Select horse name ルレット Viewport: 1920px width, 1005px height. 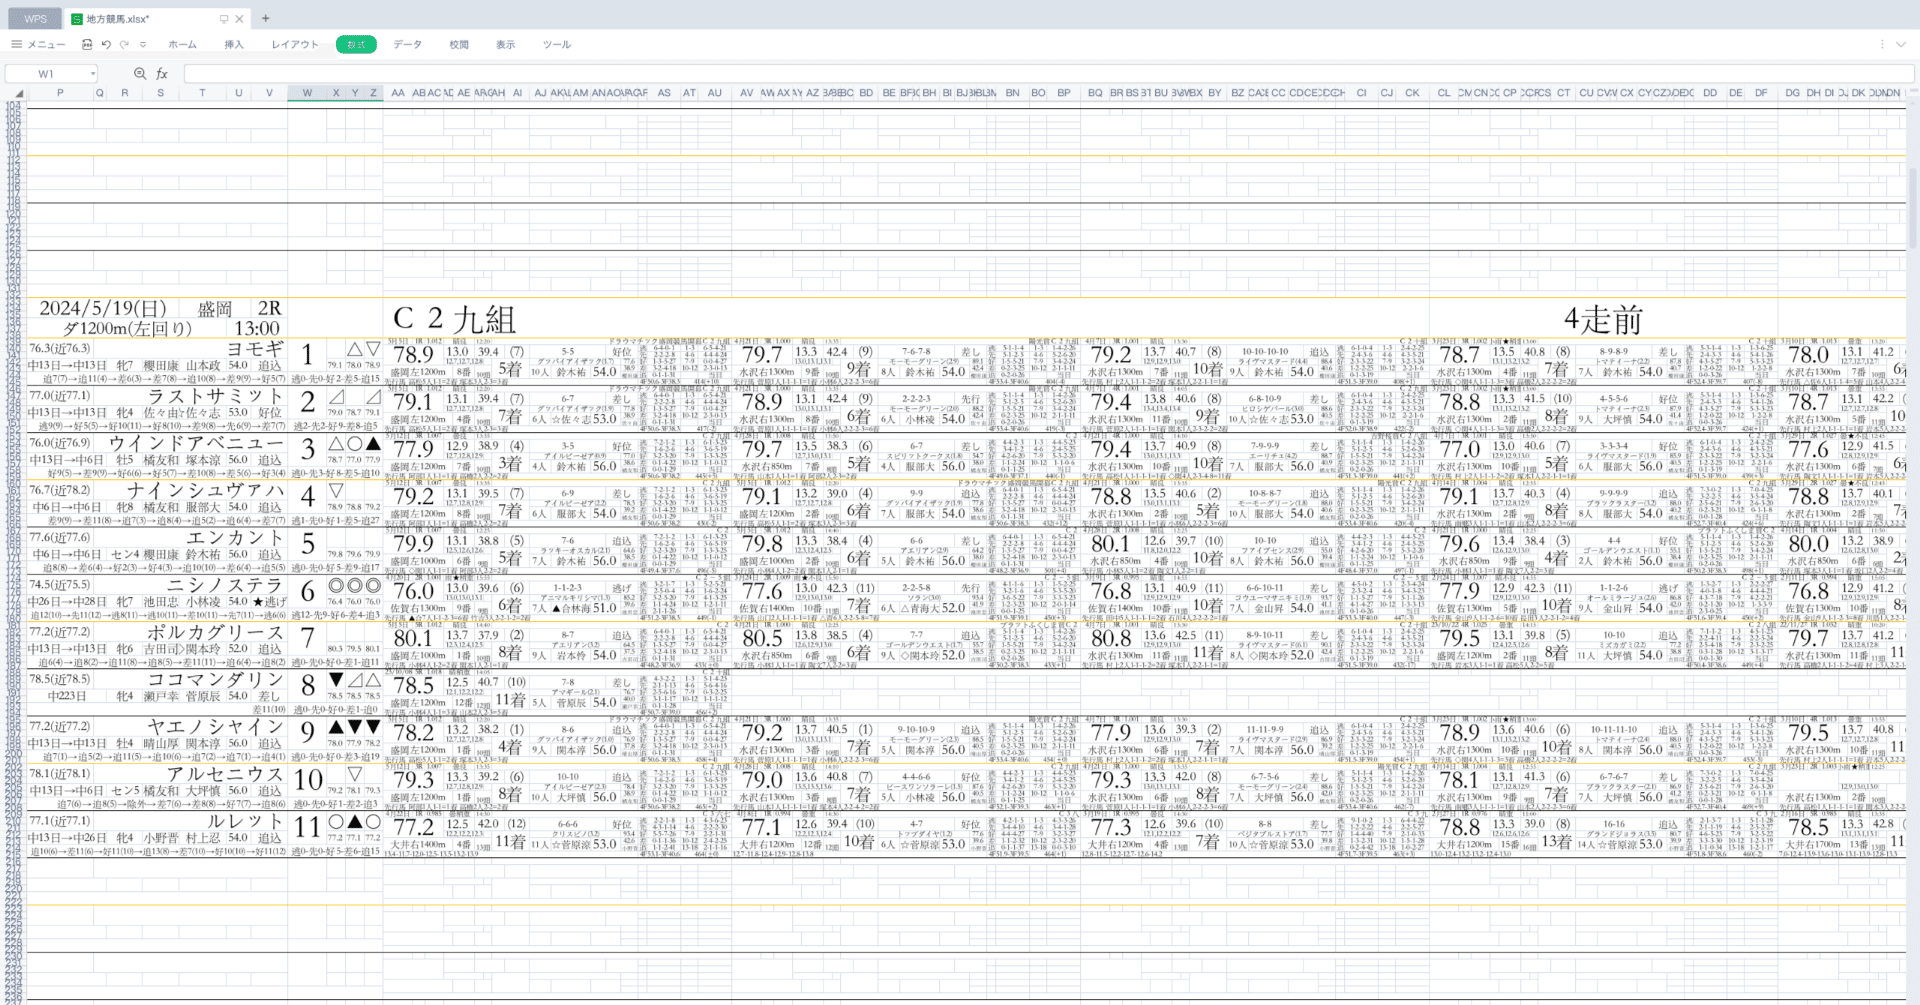point(246,821)
